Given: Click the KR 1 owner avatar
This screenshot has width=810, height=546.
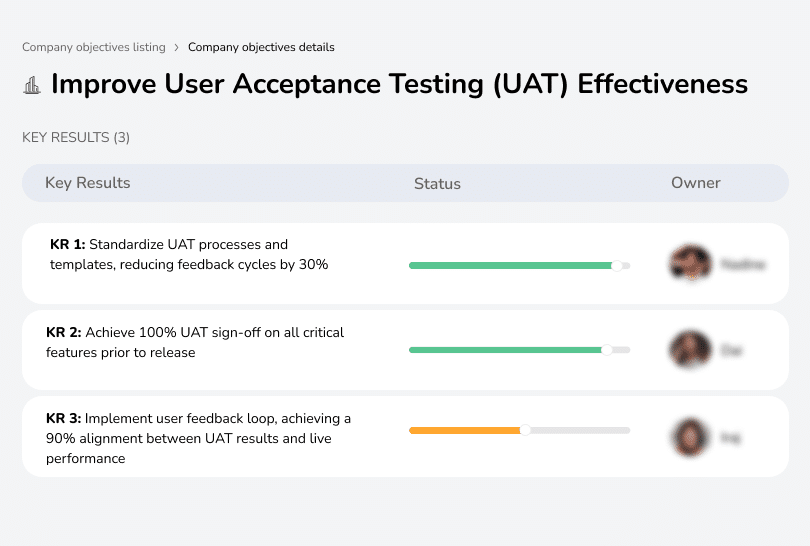Looking at the screenshot, I should [690, 263].
